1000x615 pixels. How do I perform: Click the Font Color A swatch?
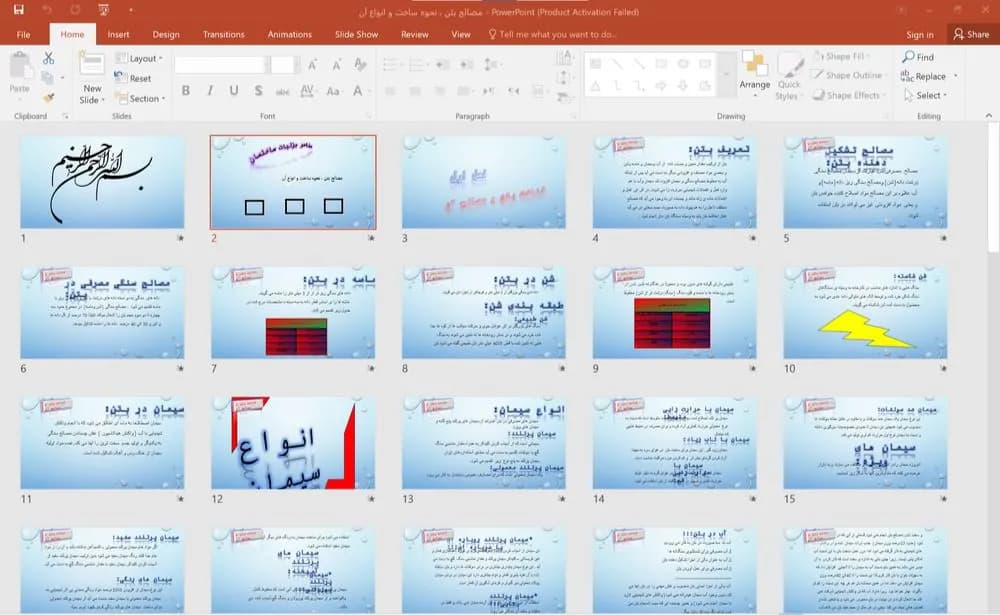pyautogui.click(x=358, y=91)
